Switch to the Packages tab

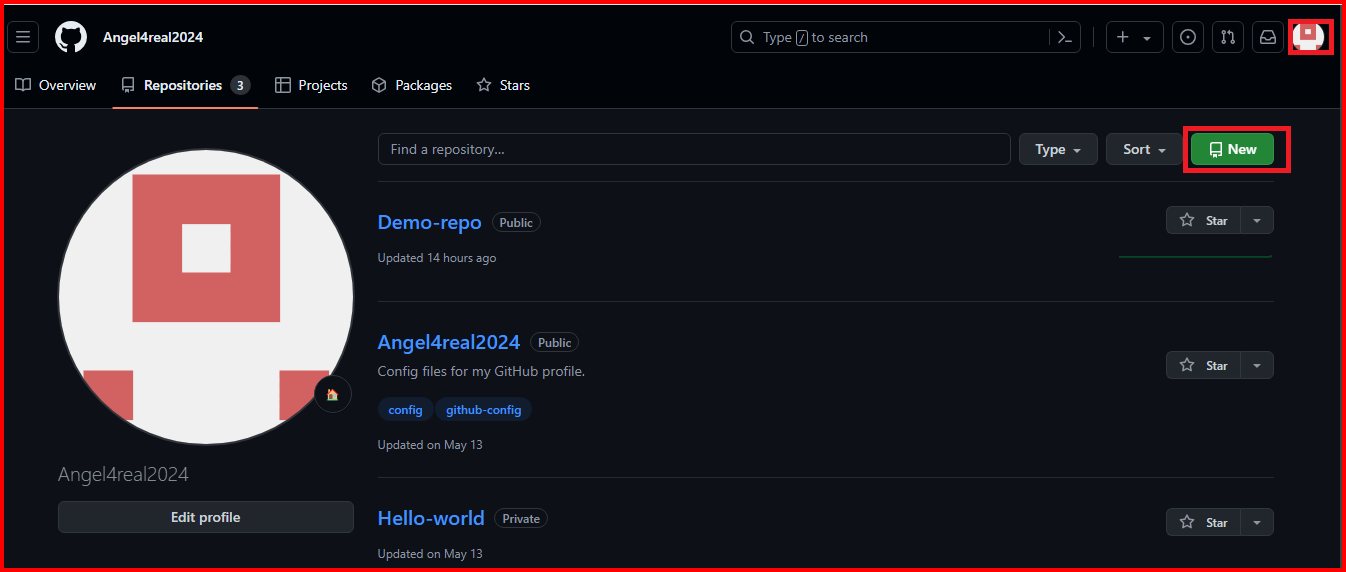tap(411, 85)
